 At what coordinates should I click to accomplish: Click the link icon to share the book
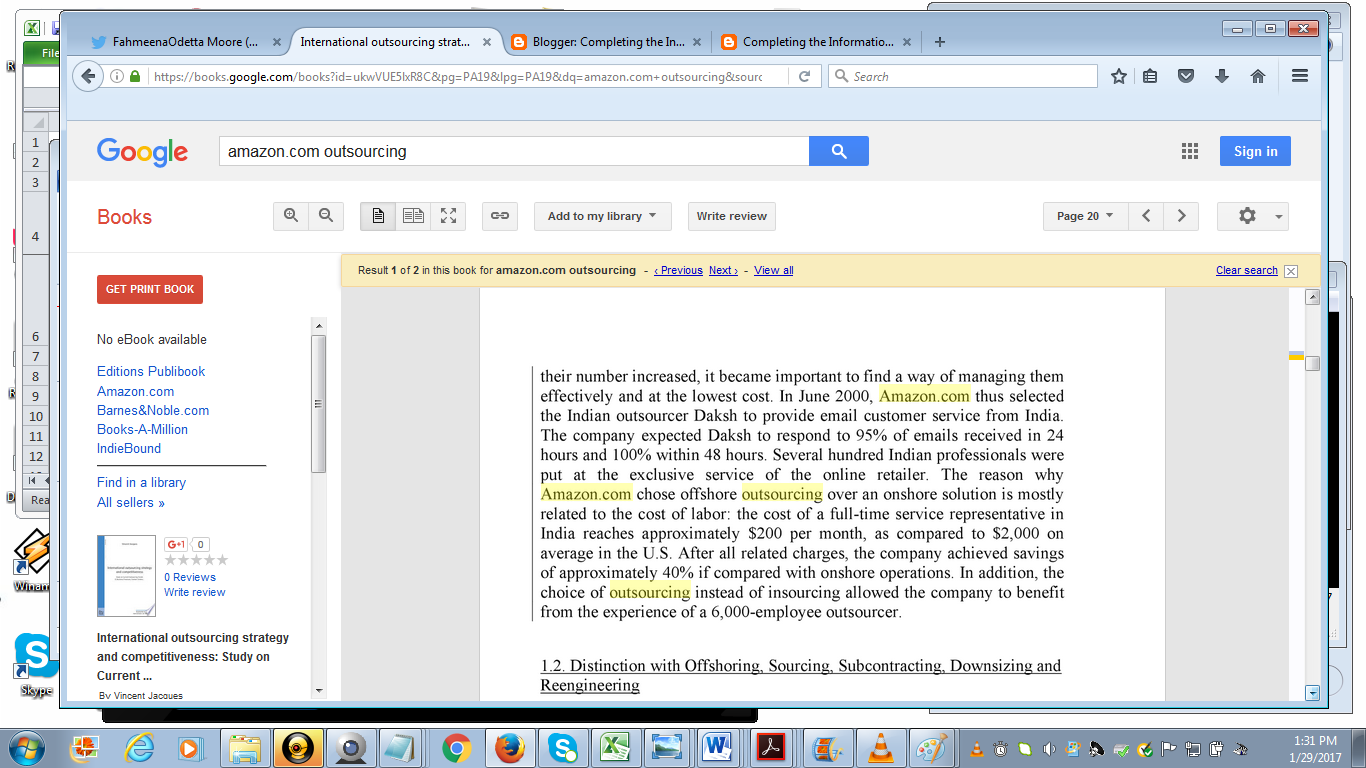point(500,216)
